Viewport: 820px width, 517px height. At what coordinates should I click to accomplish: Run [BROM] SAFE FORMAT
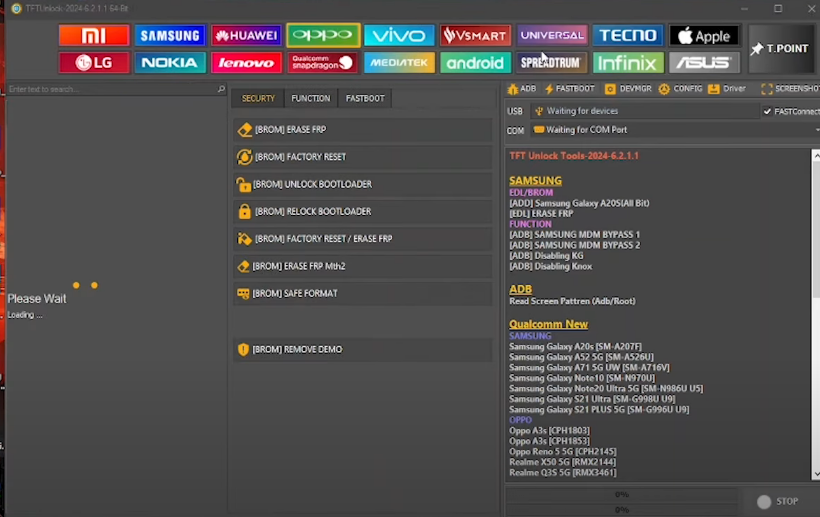[x=362, y=293]
